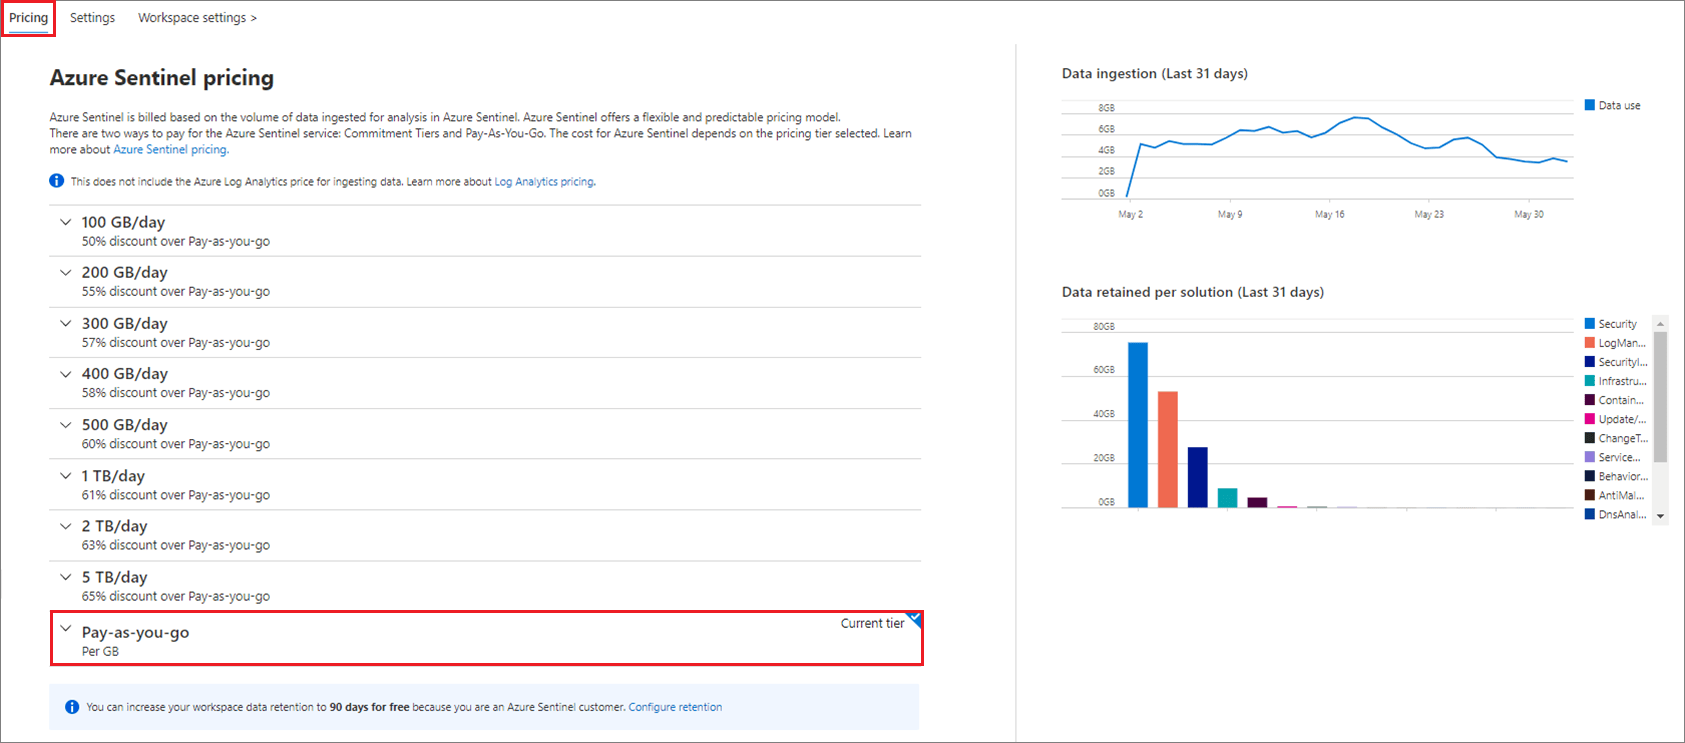1685x743 pixels.
Task: Expand the Pay-as-you-go tier chevron
Action: point(66,629)
